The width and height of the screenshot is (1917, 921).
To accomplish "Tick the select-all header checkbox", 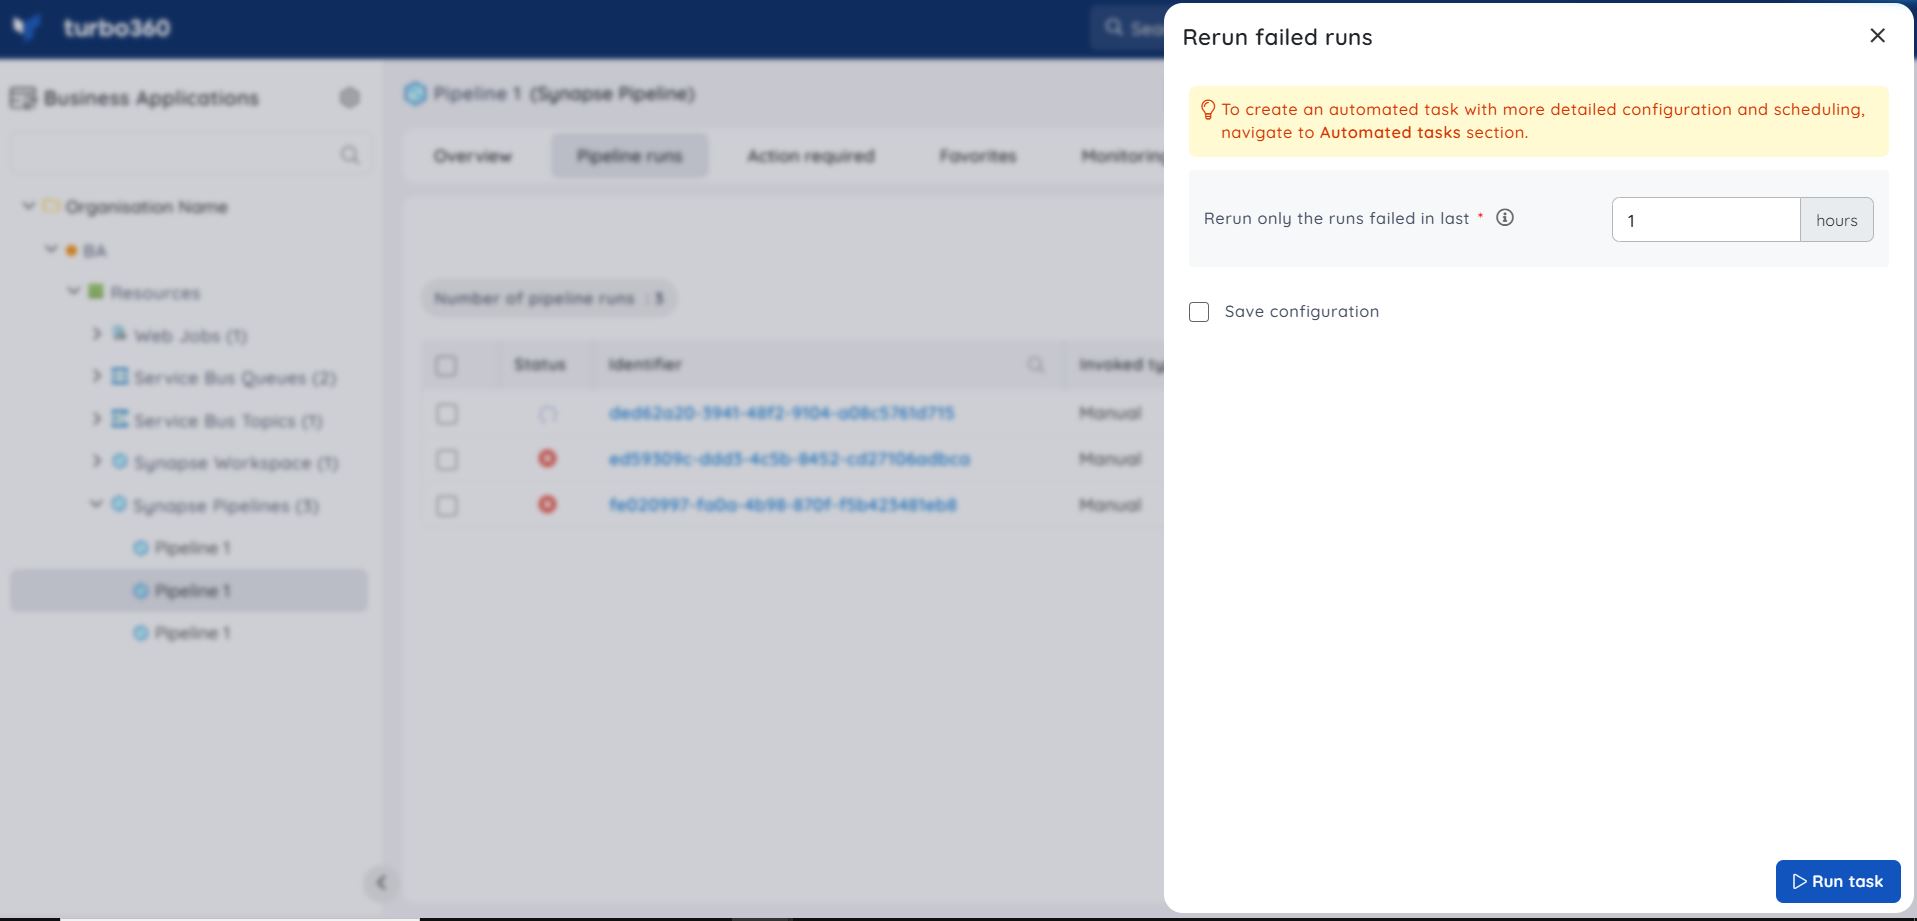I will [x=446, y=365].
